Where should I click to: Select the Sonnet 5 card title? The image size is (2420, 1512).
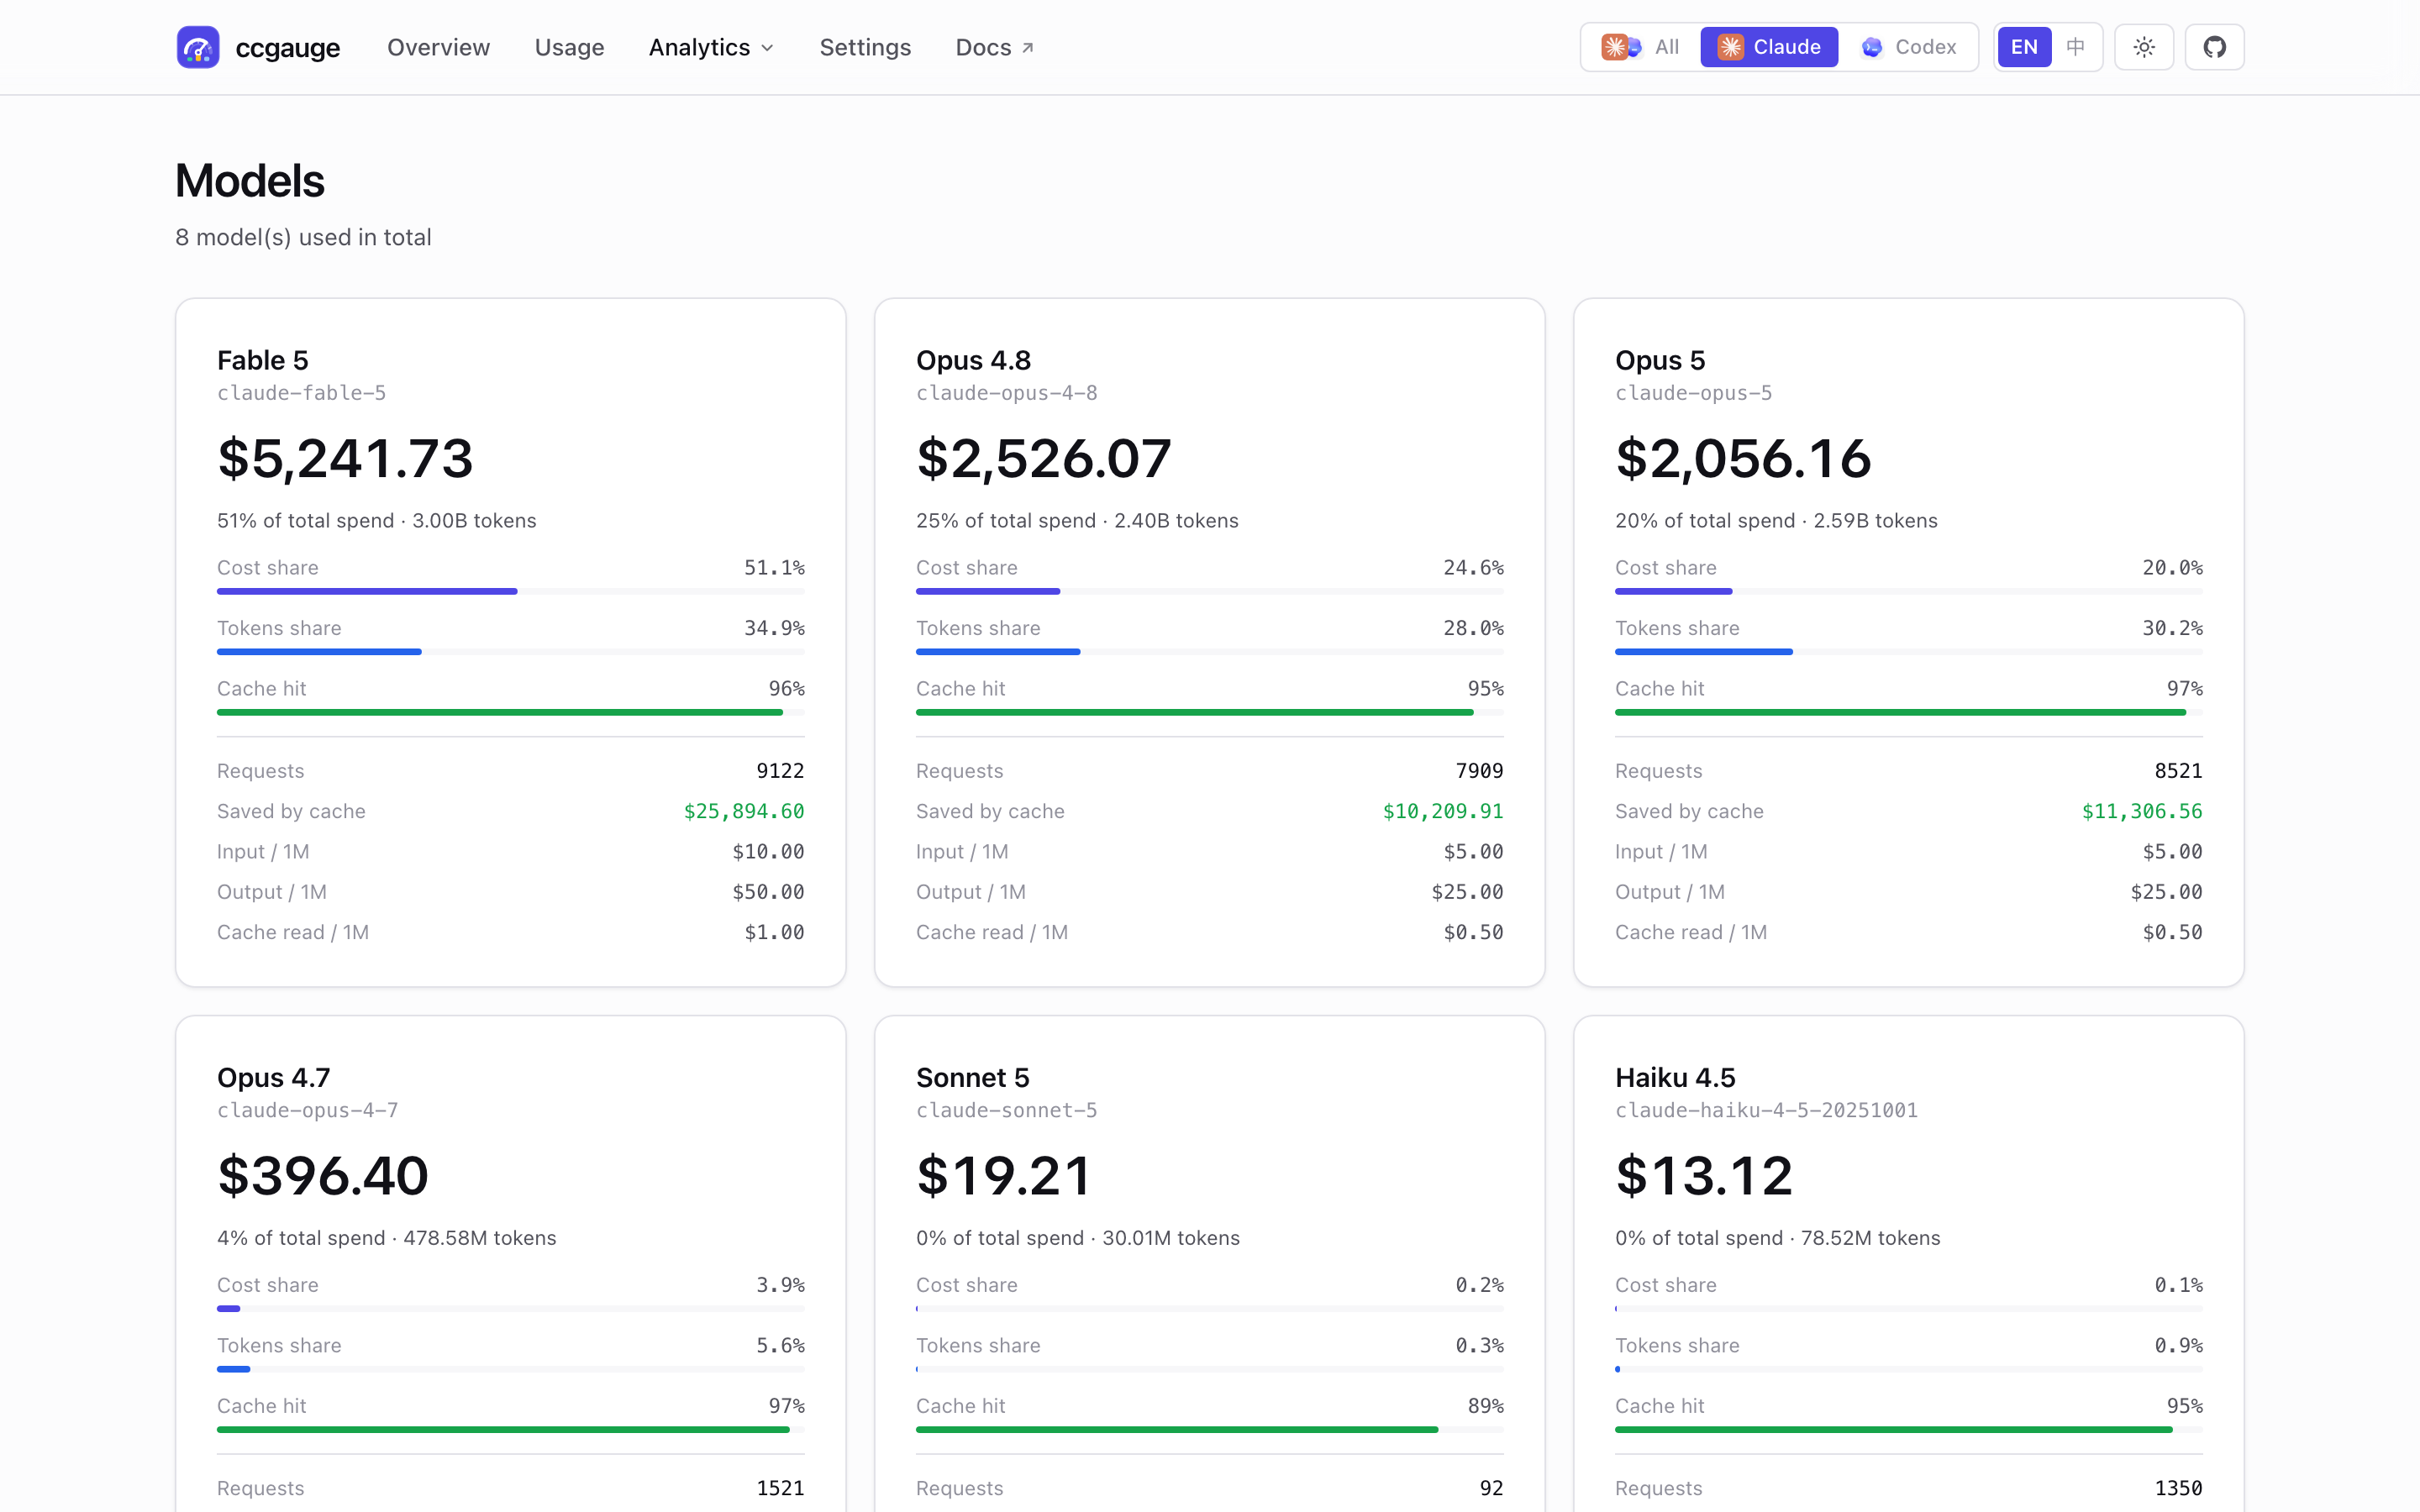click(972, 1077)
